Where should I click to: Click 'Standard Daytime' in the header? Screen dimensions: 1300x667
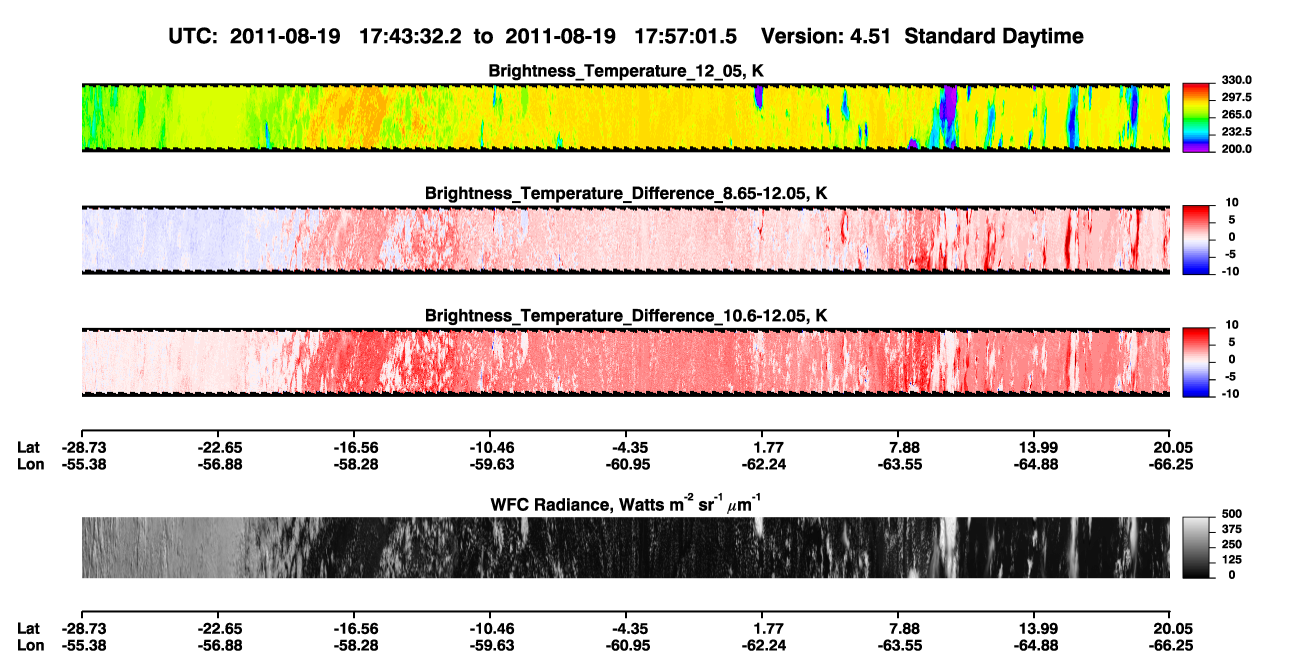coord(992,37)
